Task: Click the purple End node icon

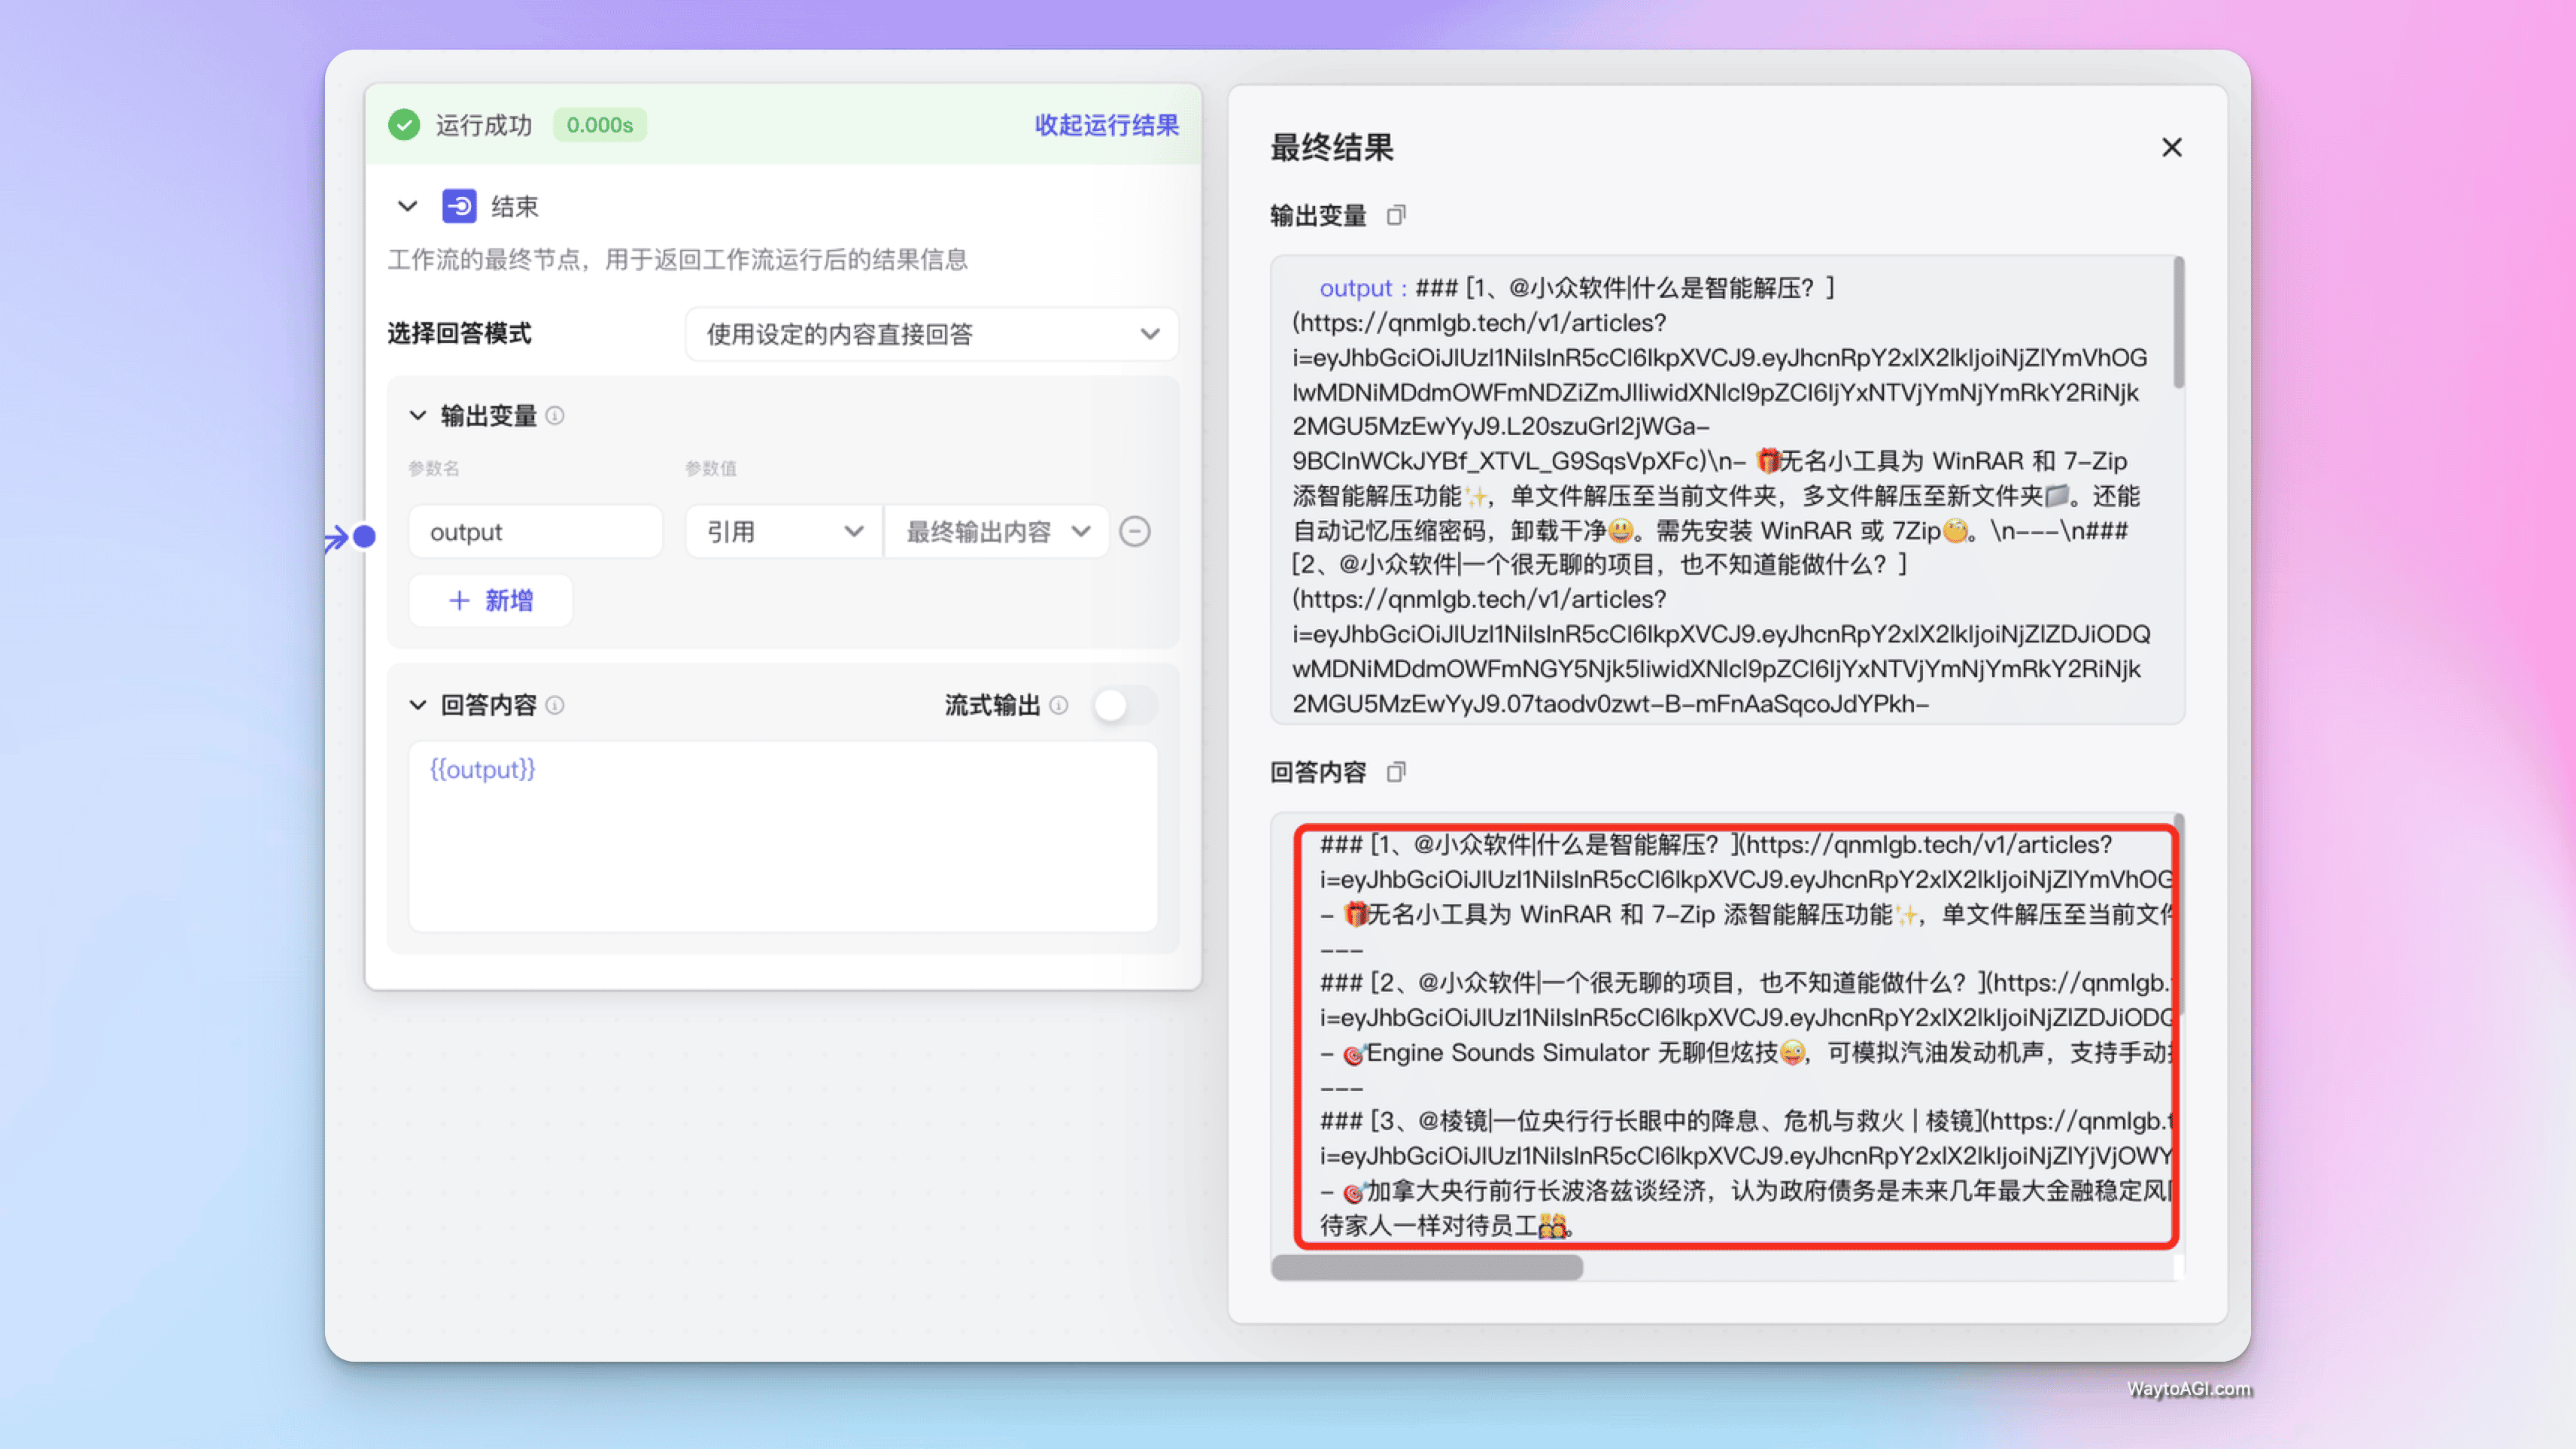Action: click(x=459, y=207)
